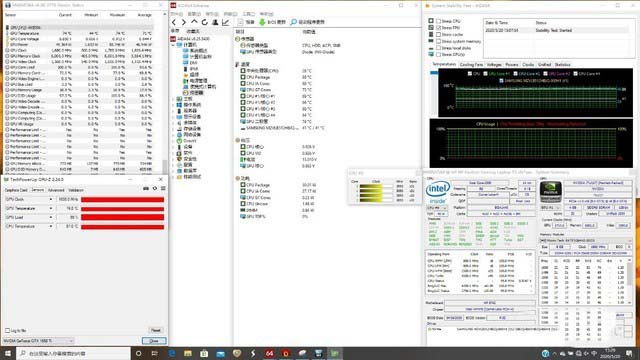The image size is (640, 360).
Task: Go forward in AIDA64 toolbar
Action: 184,22
